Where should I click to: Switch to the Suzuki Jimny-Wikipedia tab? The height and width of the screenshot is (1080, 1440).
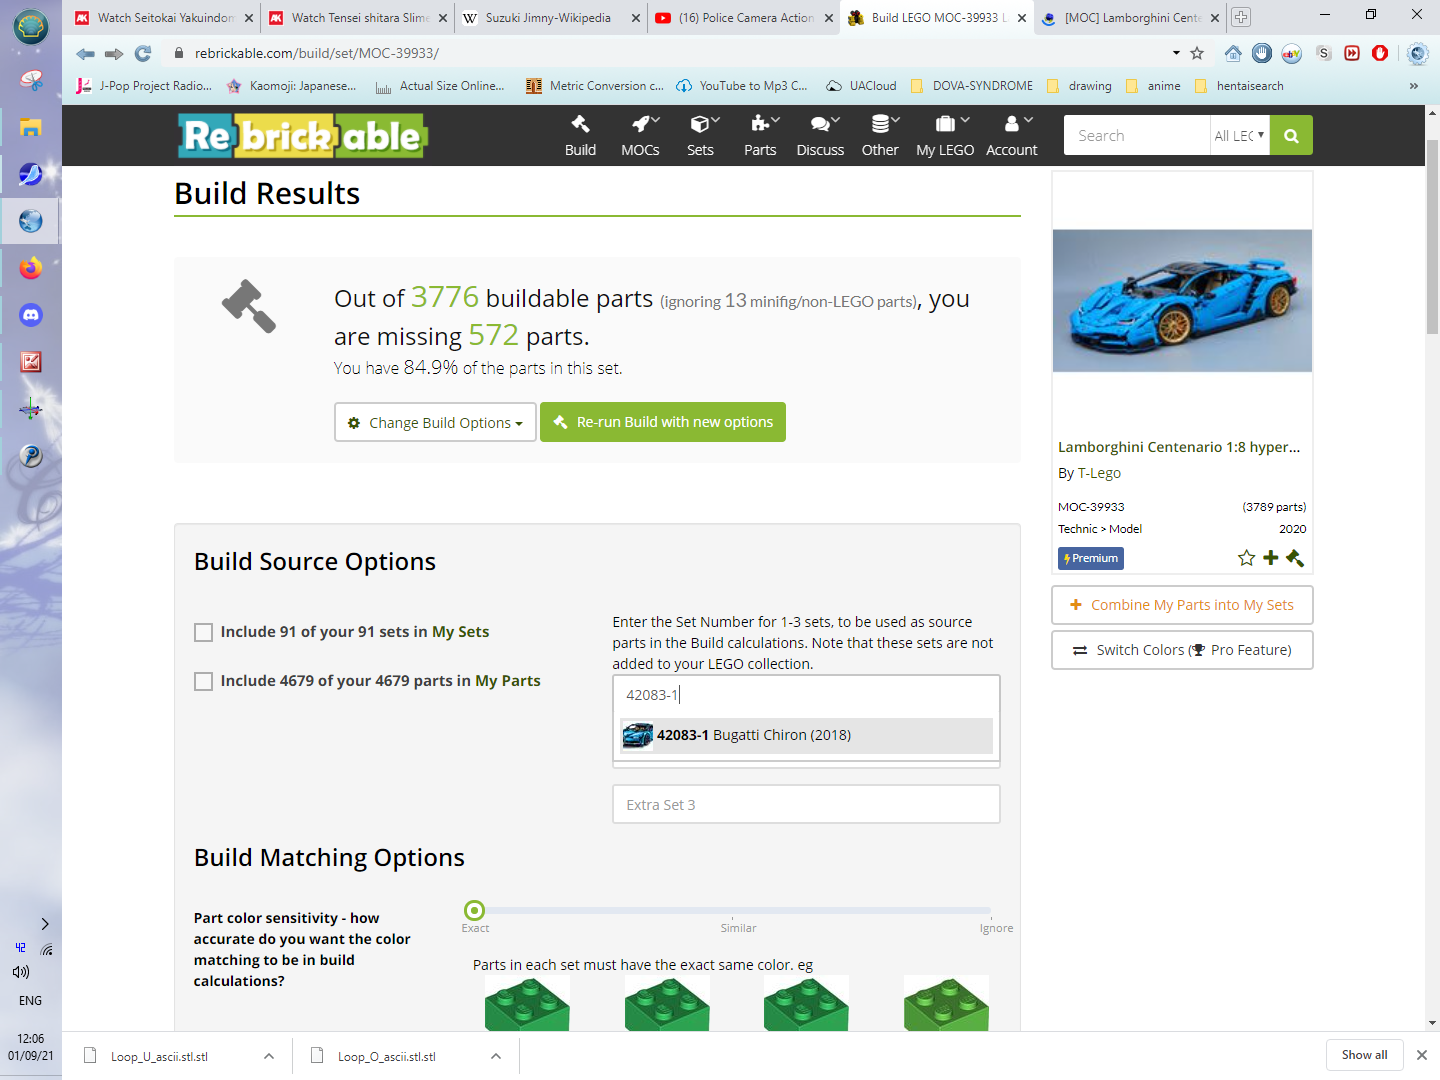click(x=548, y=18)
